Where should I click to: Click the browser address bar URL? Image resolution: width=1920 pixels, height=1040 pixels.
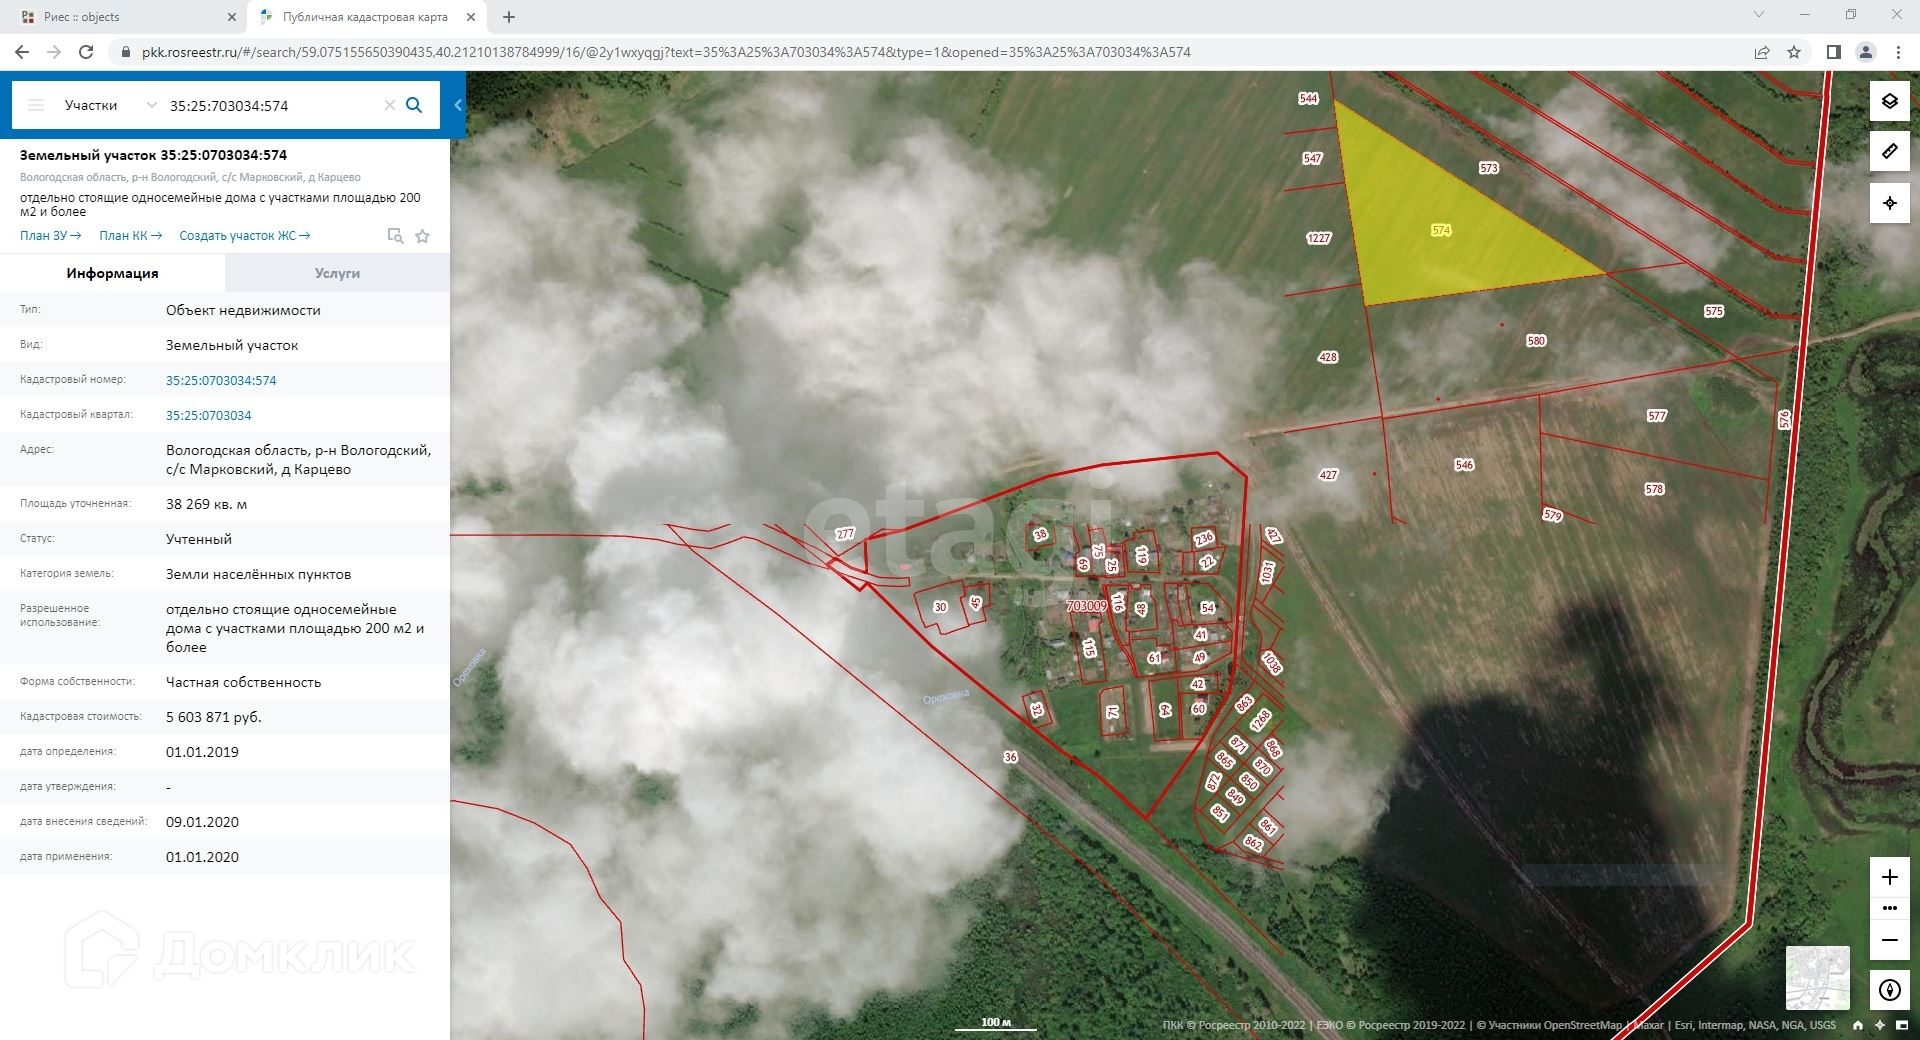pyautogui.click(x=666, y=52)
